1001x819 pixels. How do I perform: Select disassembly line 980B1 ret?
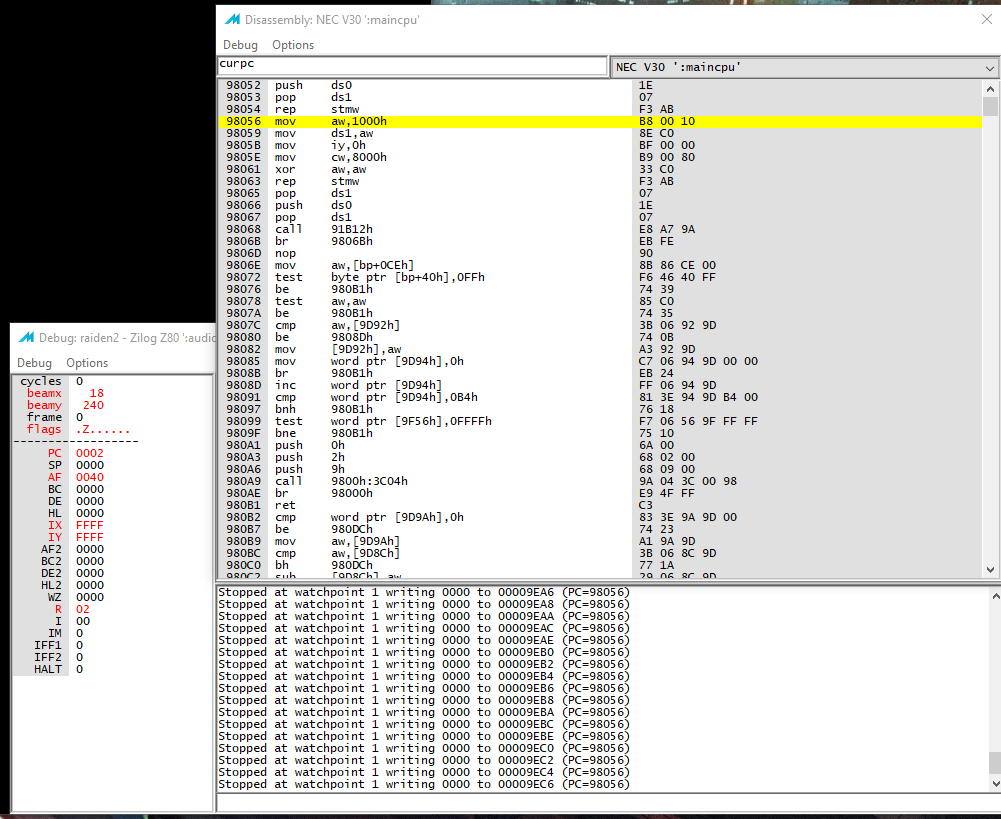(x=600, y=506)
